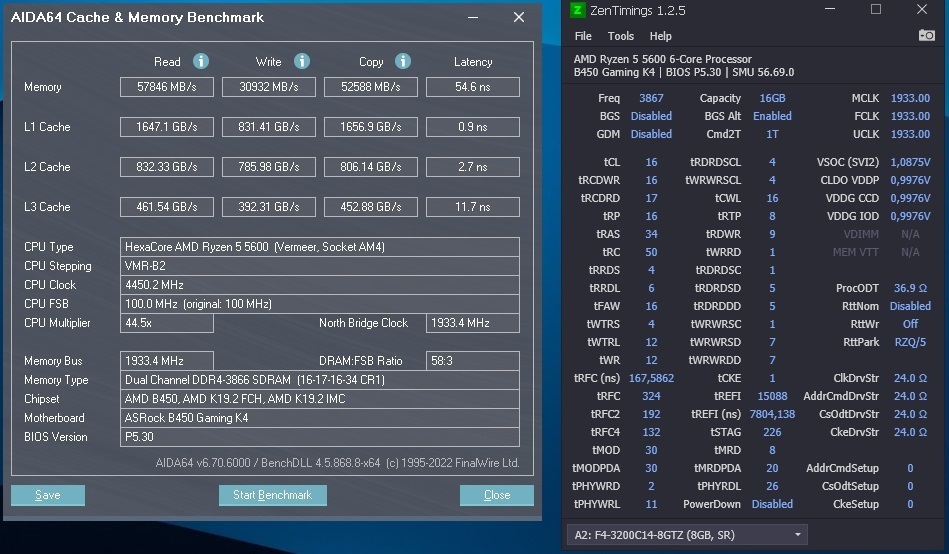This screenshot has width=949, height=554.
Task: Click CPU Stepping value VMR-B2
Action: pyautogui.click(x=320, y=266)
